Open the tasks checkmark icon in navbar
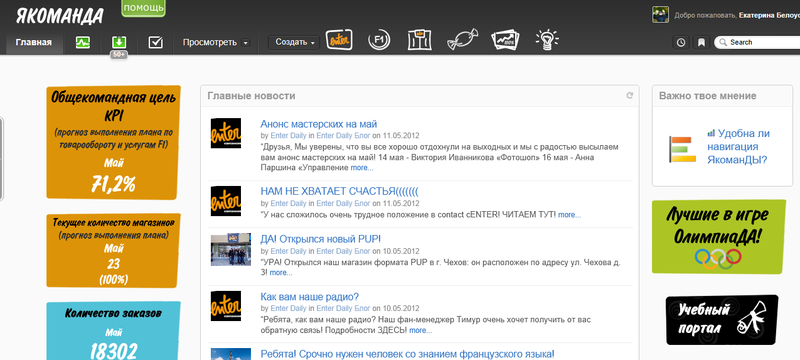 pos(156,42)
